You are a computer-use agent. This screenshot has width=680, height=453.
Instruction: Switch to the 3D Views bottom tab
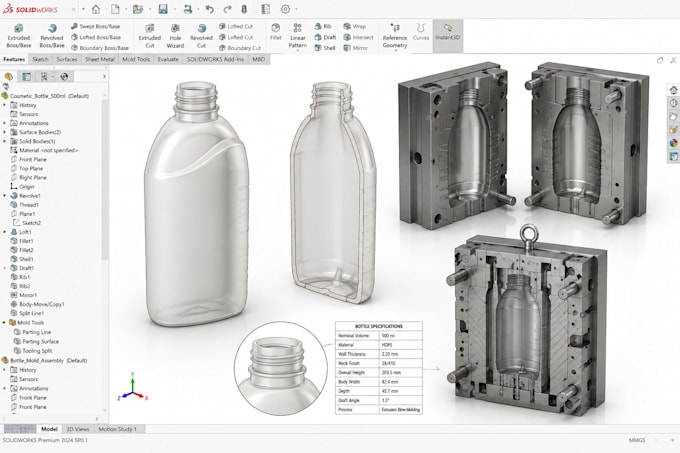(77, 429)
